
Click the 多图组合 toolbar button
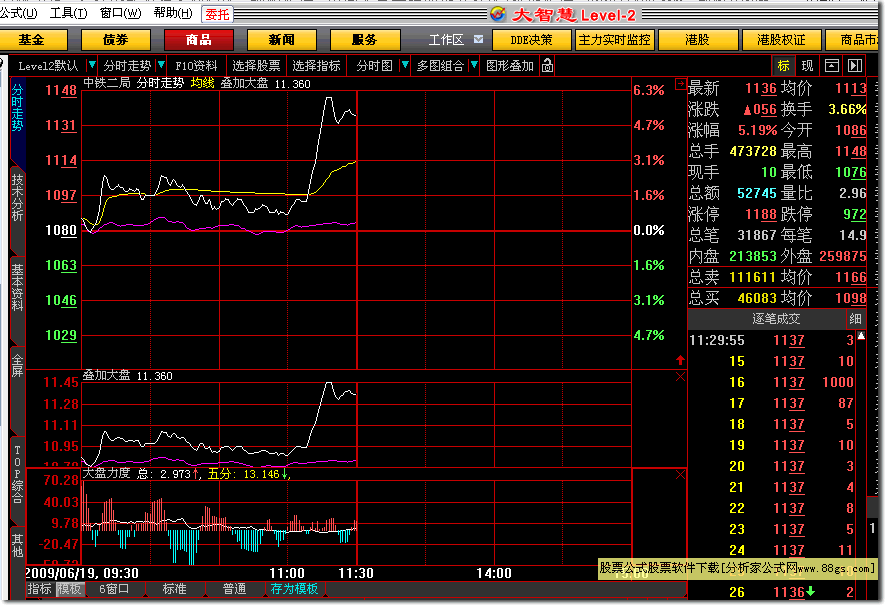[x=440, y=66]
